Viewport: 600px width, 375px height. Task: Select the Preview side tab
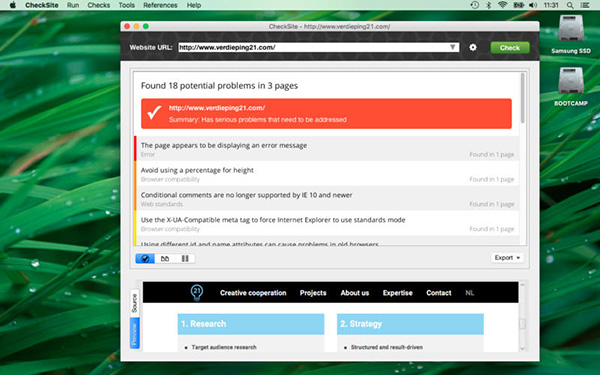[135, 333]
